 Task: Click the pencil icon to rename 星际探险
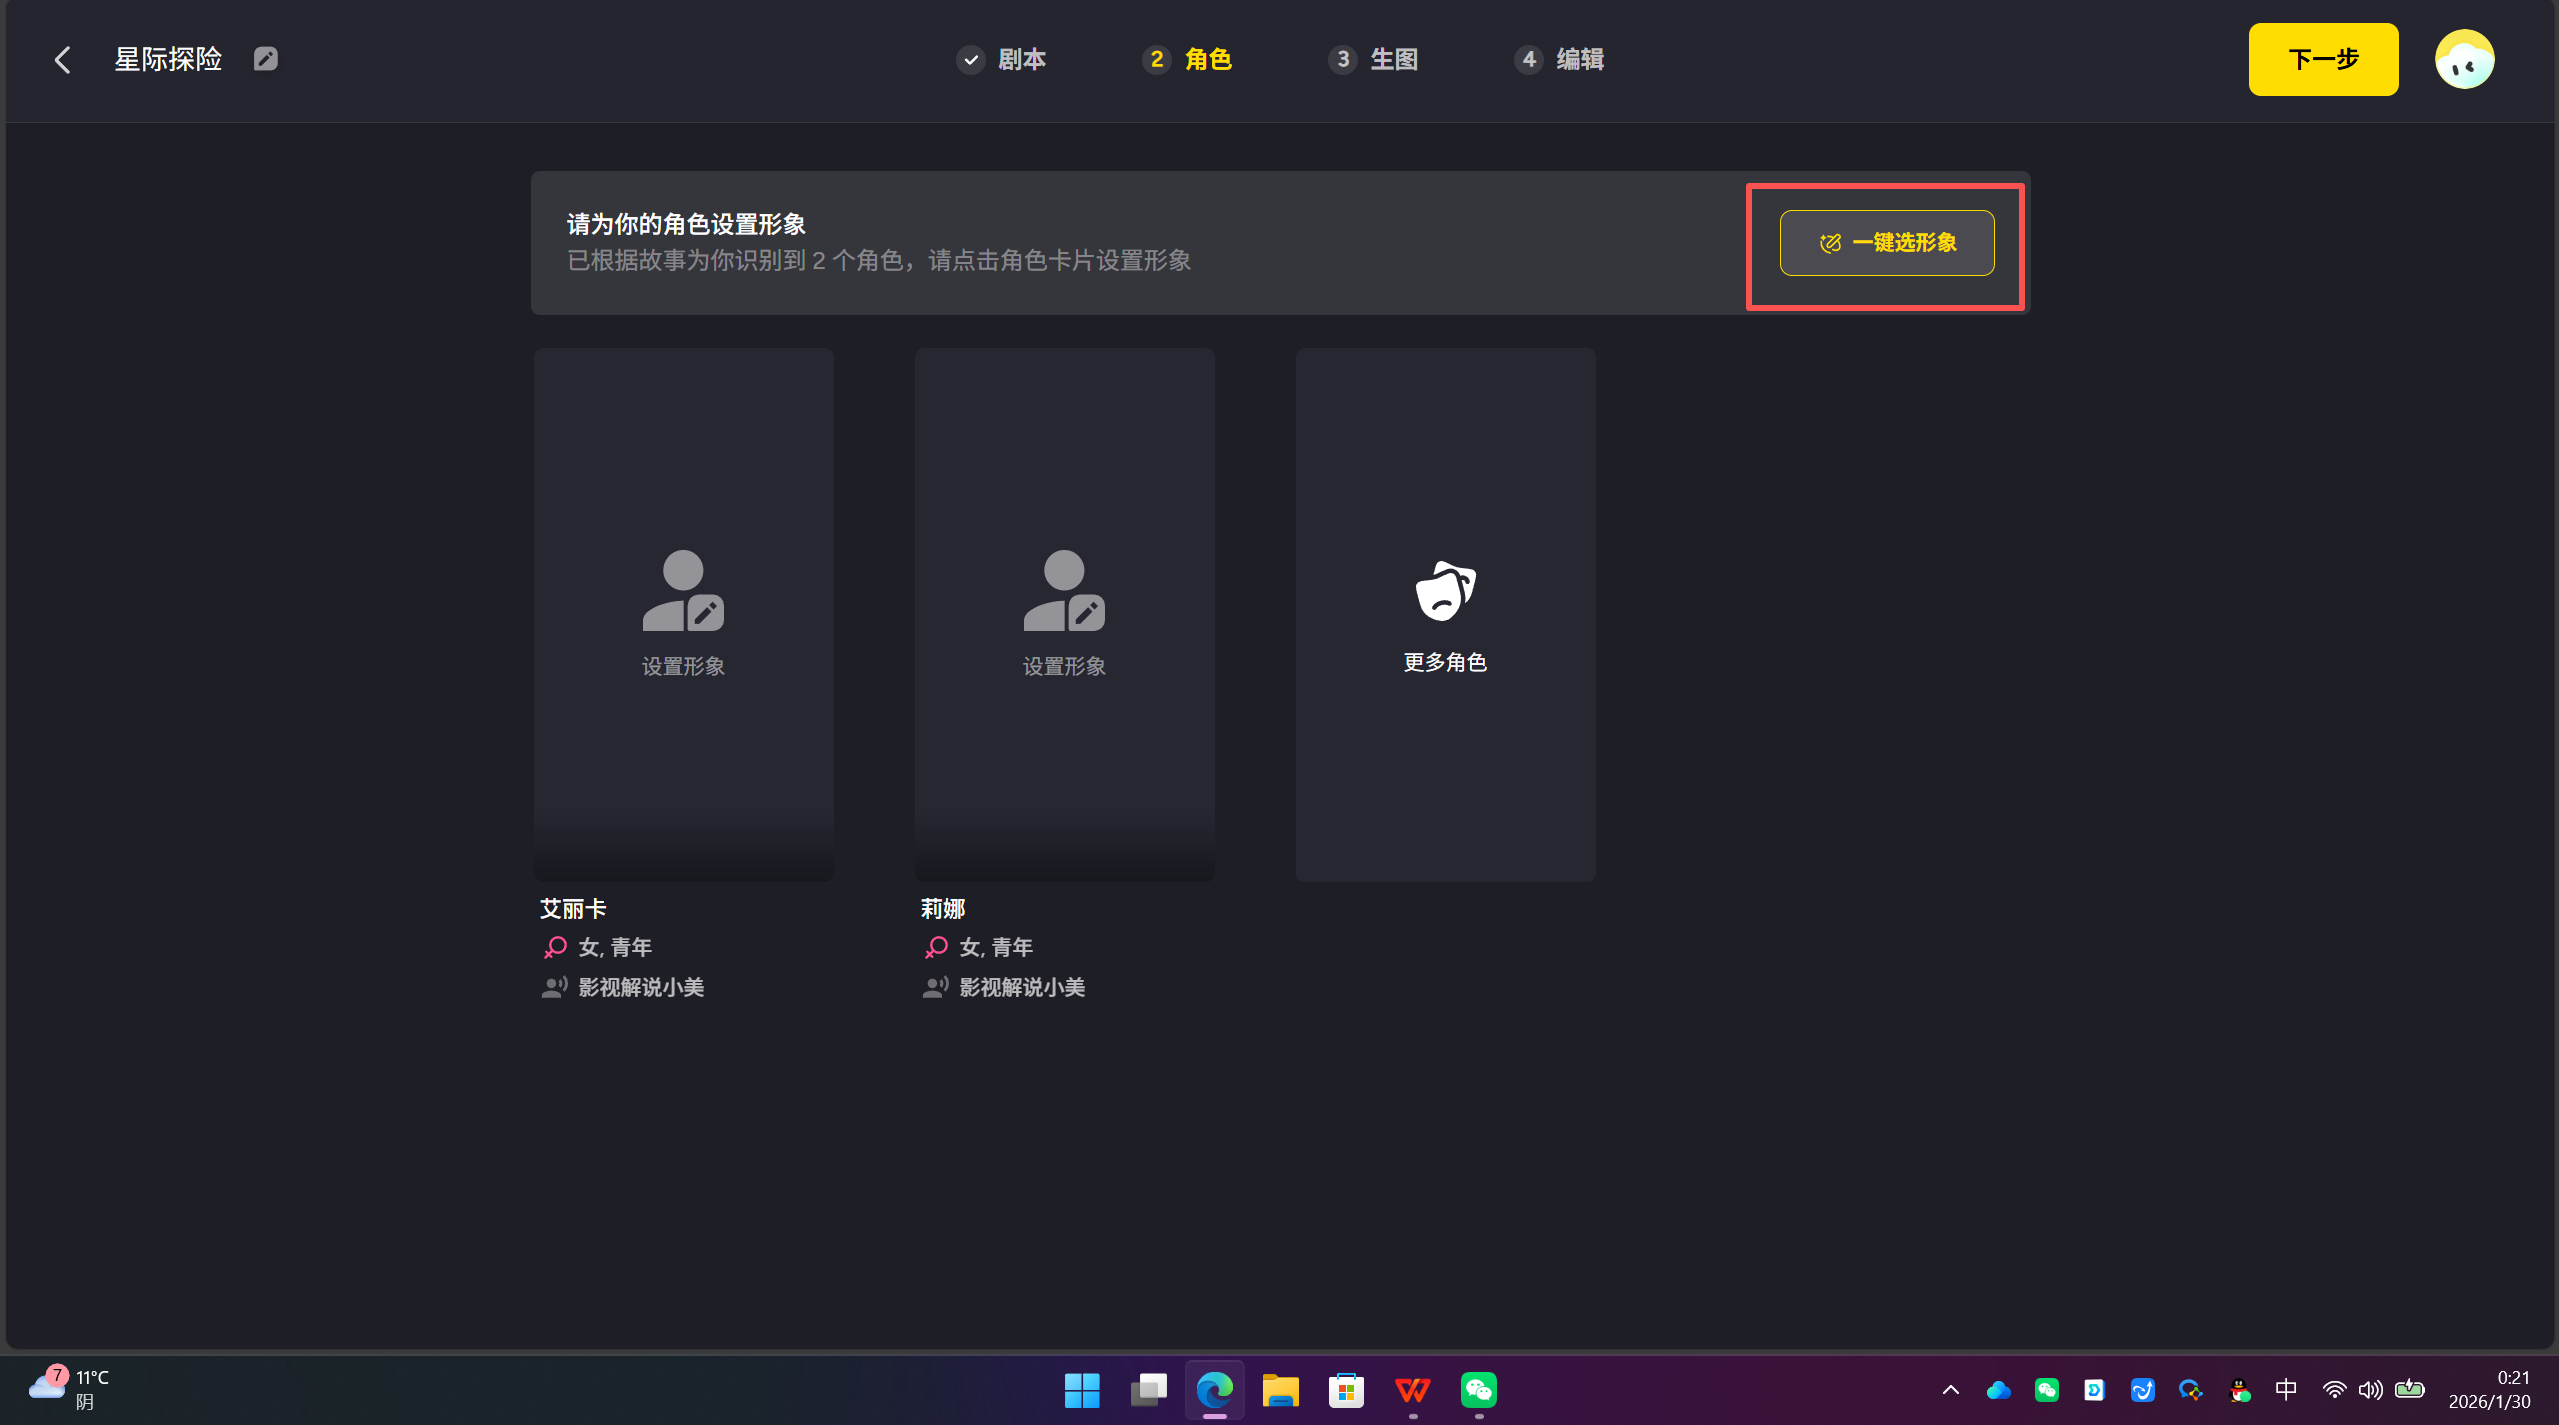(265, 58)
